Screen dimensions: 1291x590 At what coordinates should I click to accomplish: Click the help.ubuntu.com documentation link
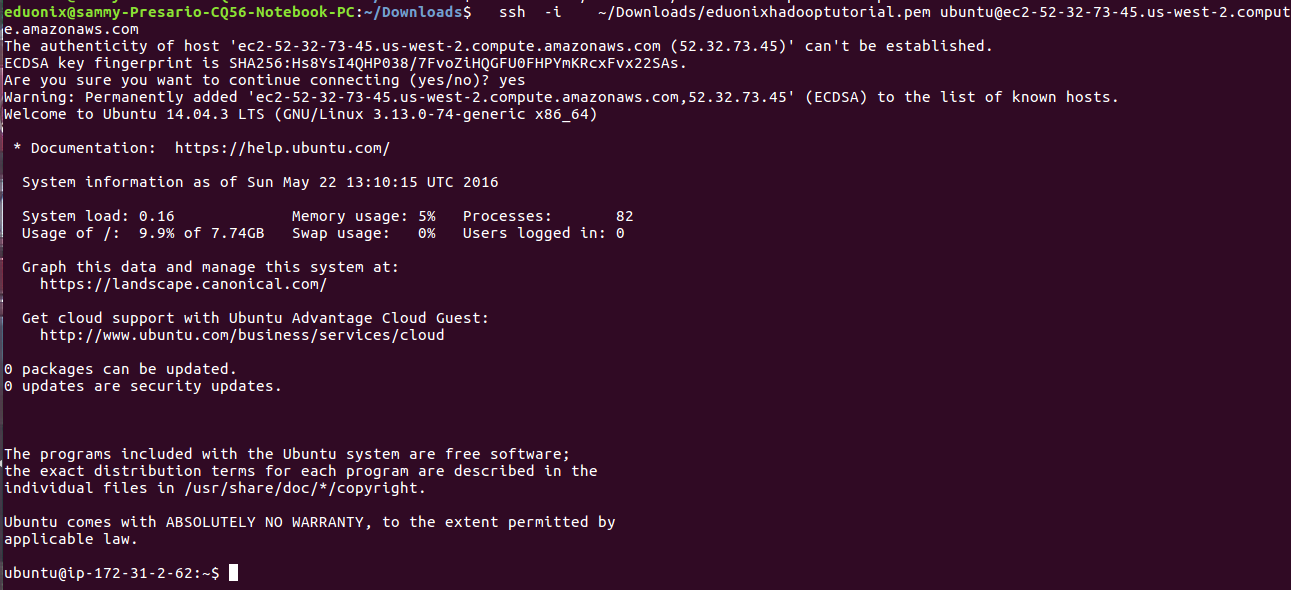(x=282, y=148)
